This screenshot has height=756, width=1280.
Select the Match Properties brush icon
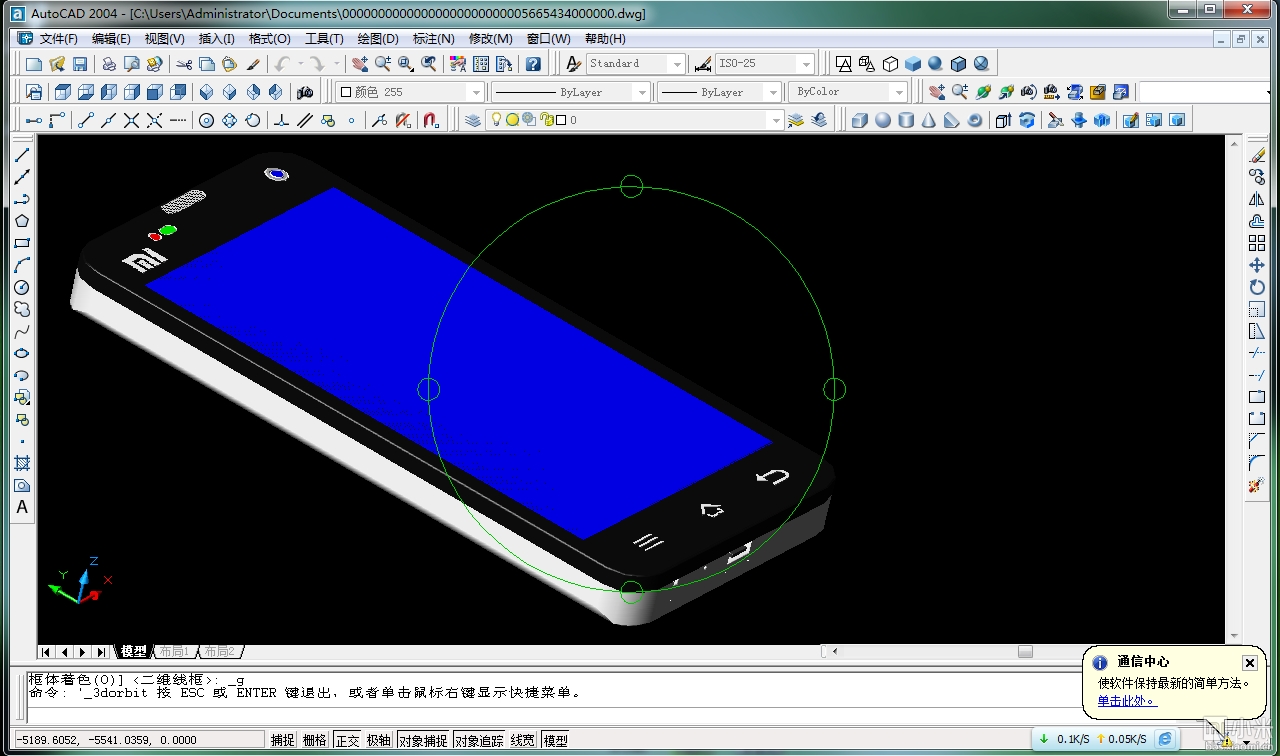(253, 64)
